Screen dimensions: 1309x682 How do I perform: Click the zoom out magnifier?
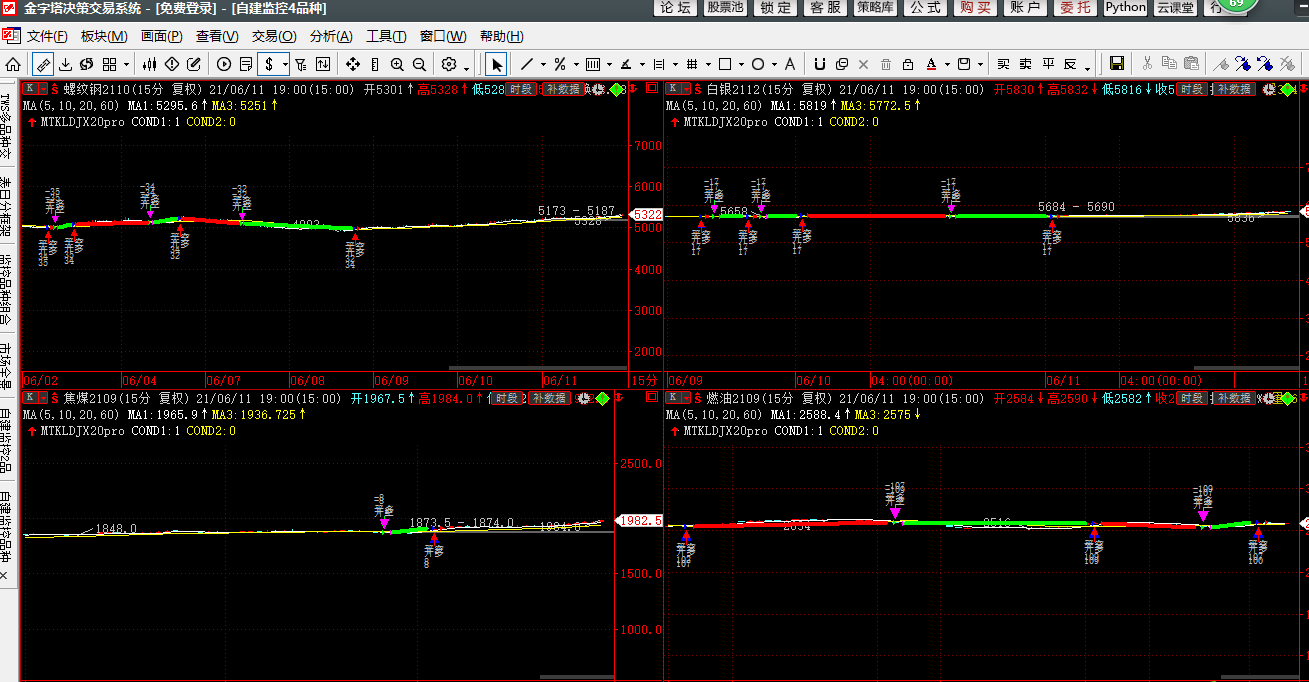(x=419, y=64)
